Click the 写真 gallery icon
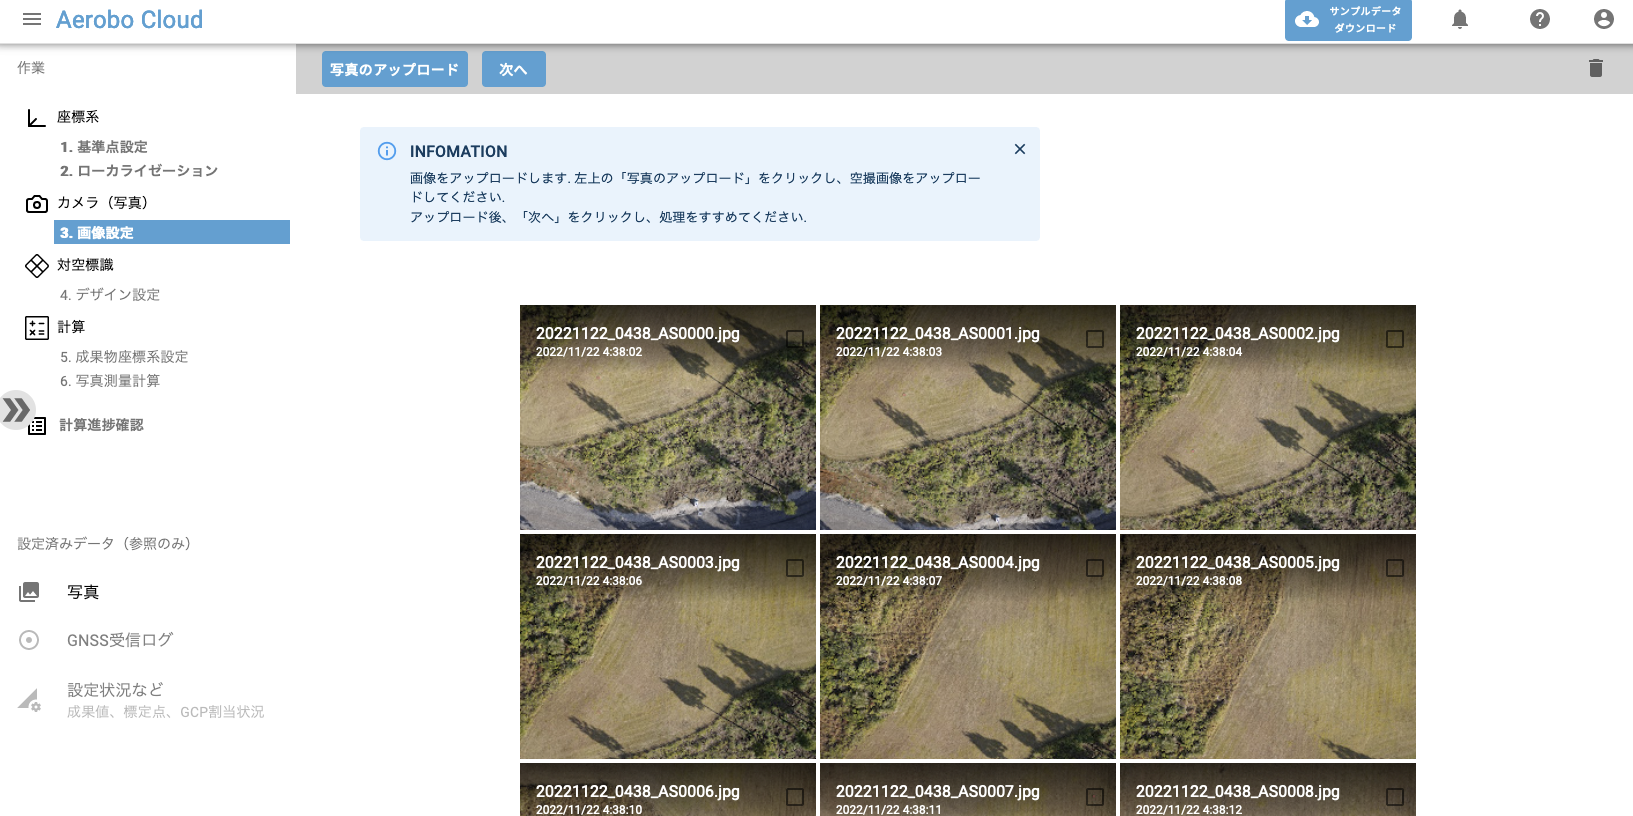Image resolution: width=1633 pixels, height=816 pixels. pyautogui.click(x=30, y=592)
